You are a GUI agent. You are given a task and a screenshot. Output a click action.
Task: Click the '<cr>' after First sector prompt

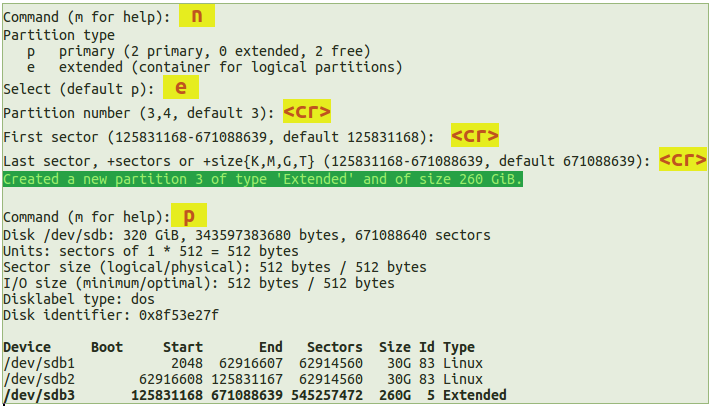474,135
